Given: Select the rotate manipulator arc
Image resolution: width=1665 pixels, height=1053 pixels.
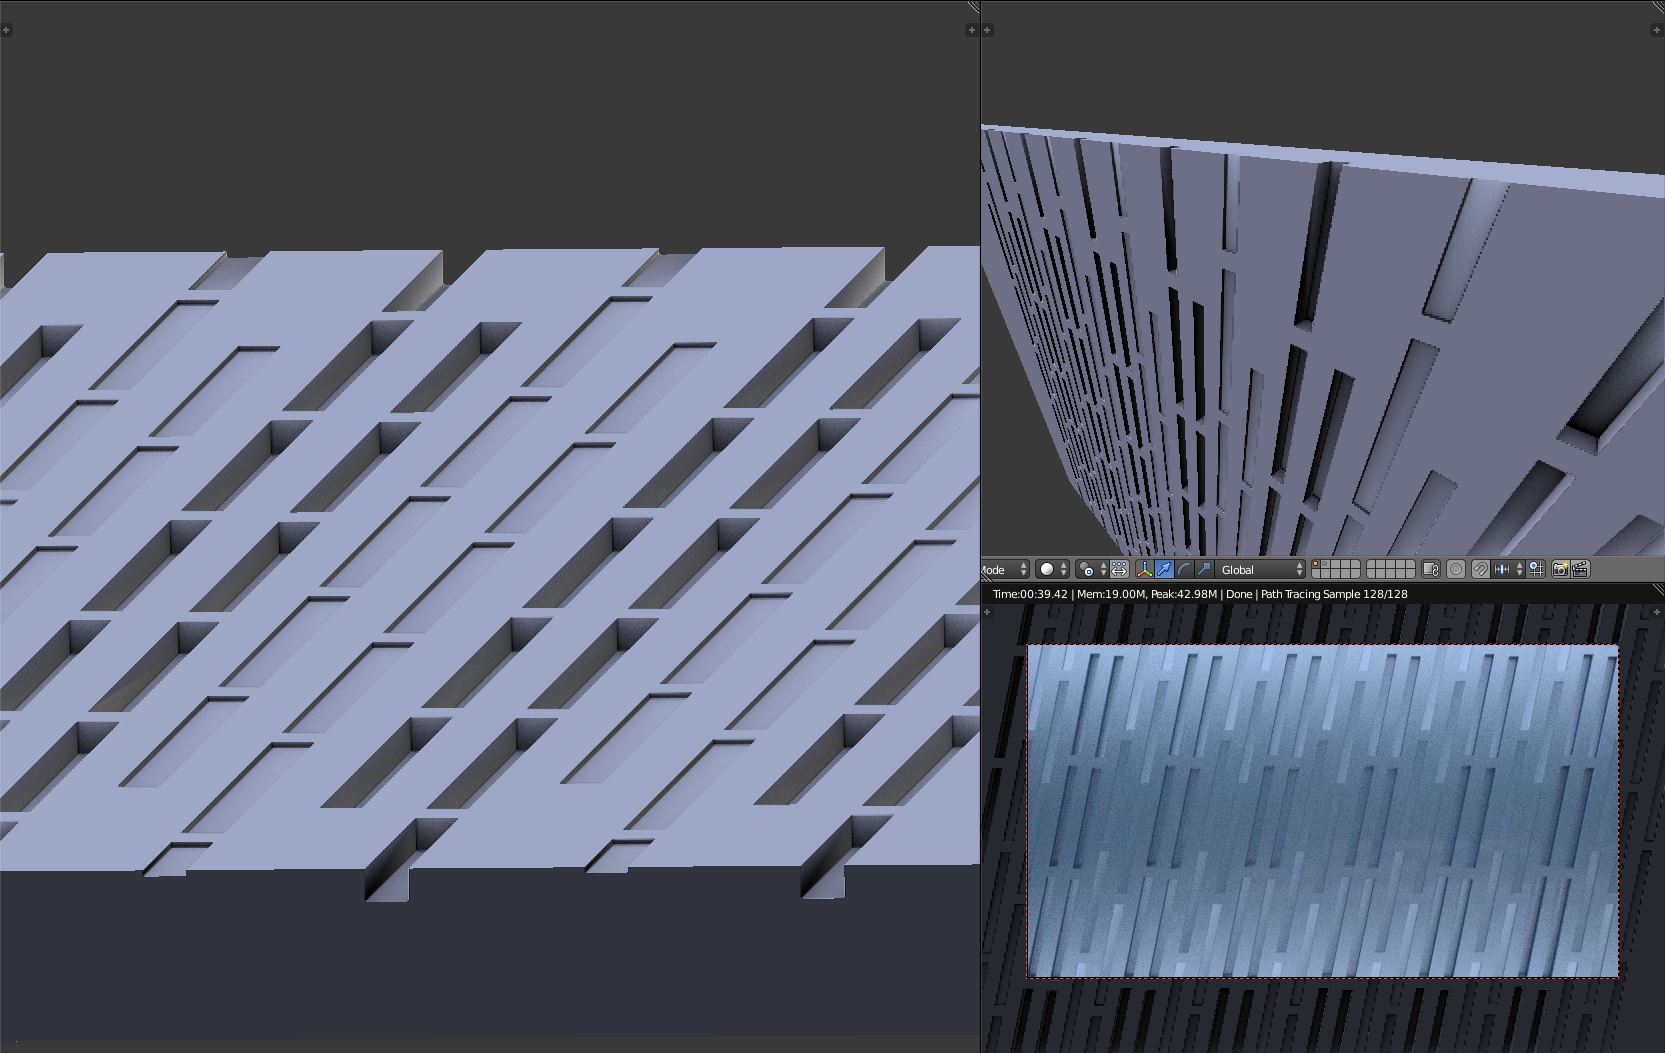Looking at the screenshot, I should coord(1184,569).
